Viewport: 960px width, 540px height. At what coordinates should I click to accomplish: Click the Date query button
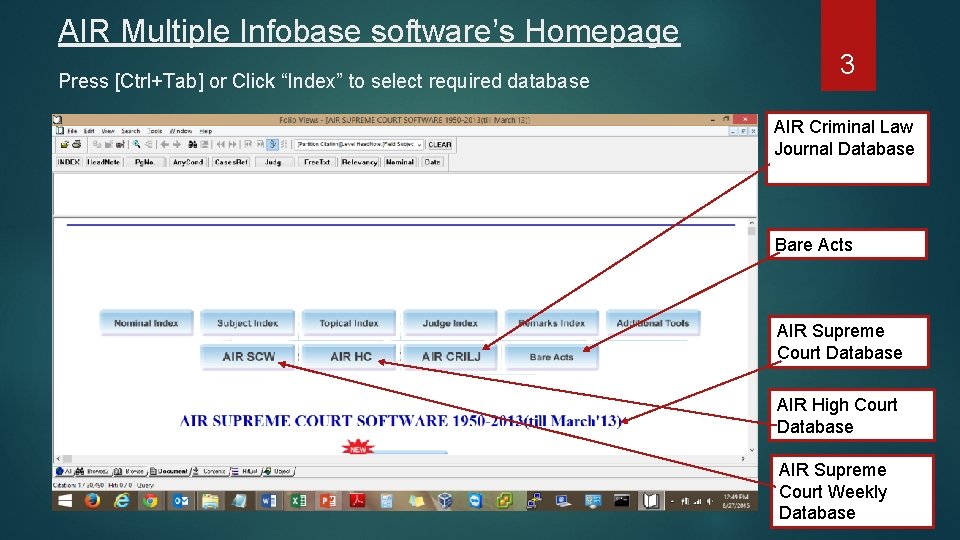point(432,162)
